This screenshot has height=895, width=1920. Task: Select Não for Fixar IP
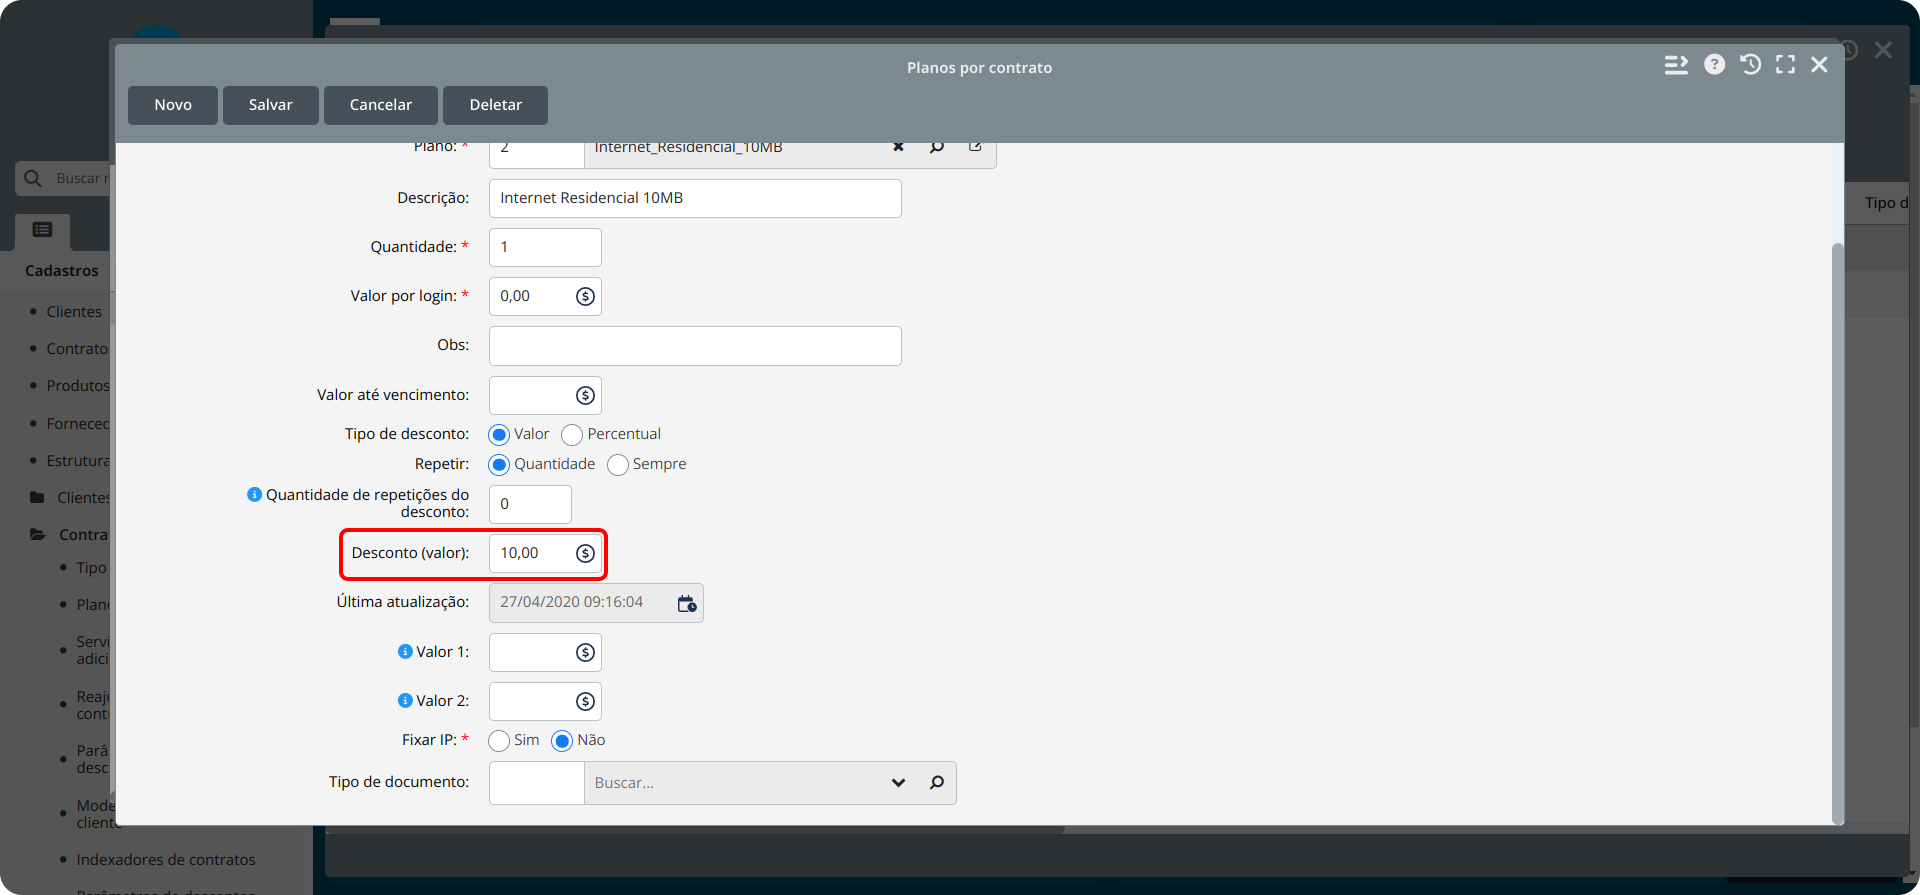[x=562, y=741]
